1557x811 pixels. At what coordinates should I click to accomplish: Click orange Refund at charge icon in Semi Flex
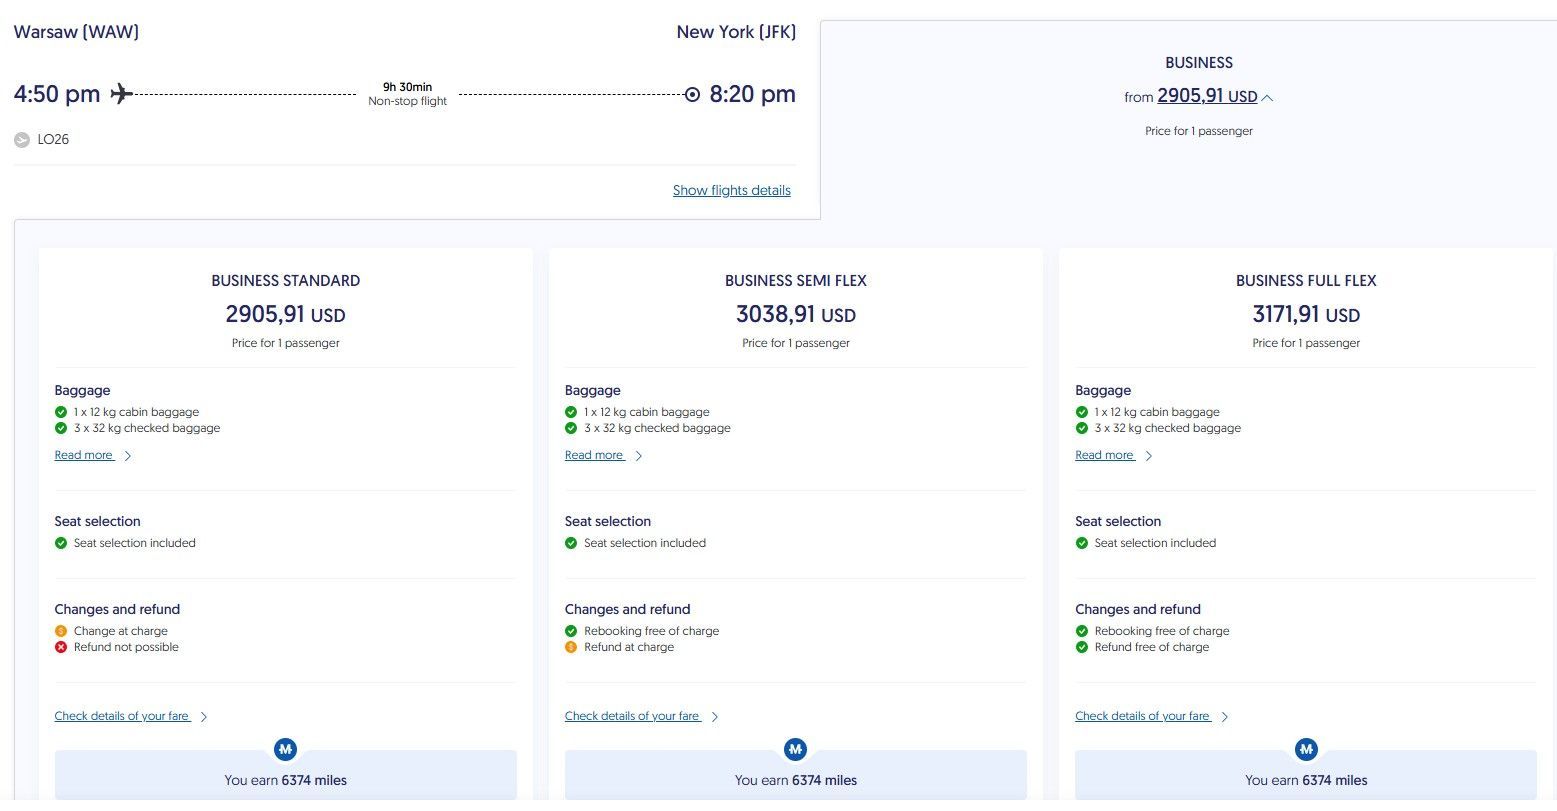(571, 647)
